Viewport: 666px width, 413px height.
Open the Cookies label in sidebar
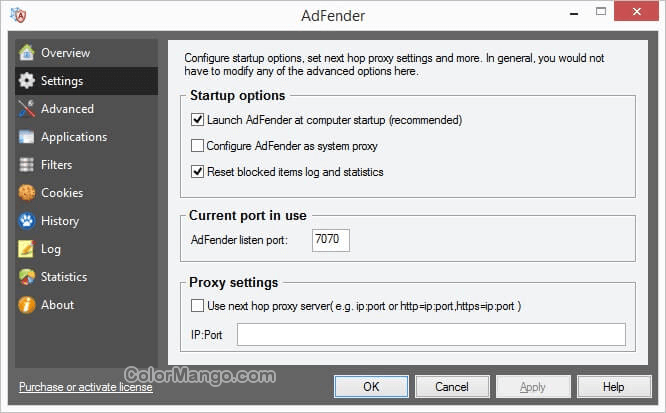(62, 193)
